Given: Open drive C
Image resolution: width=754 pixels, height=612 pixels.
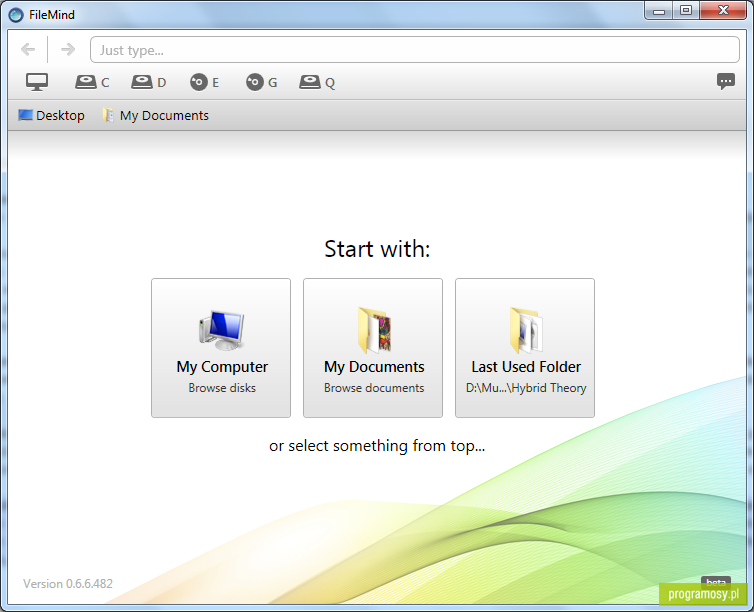Looking at the screenshot, I should tap(92, 82).
